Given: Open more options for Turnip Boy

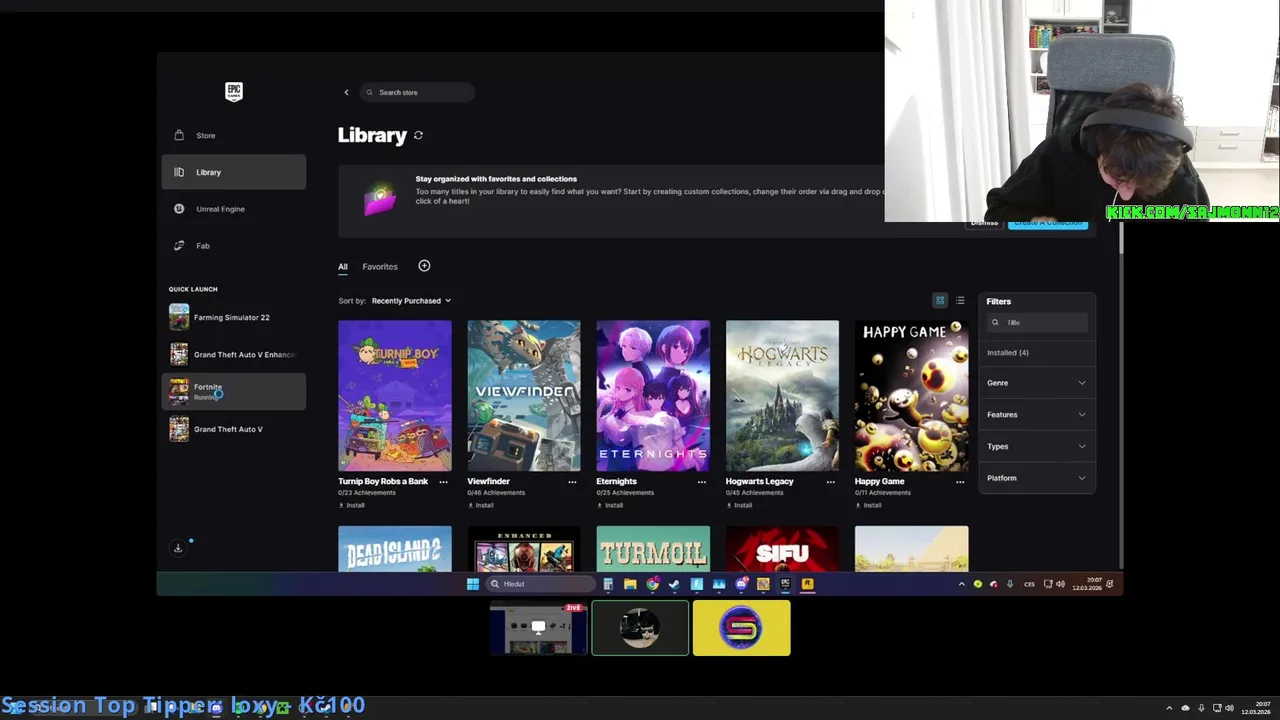Looking at the screenshot, I should pos(443,482).
